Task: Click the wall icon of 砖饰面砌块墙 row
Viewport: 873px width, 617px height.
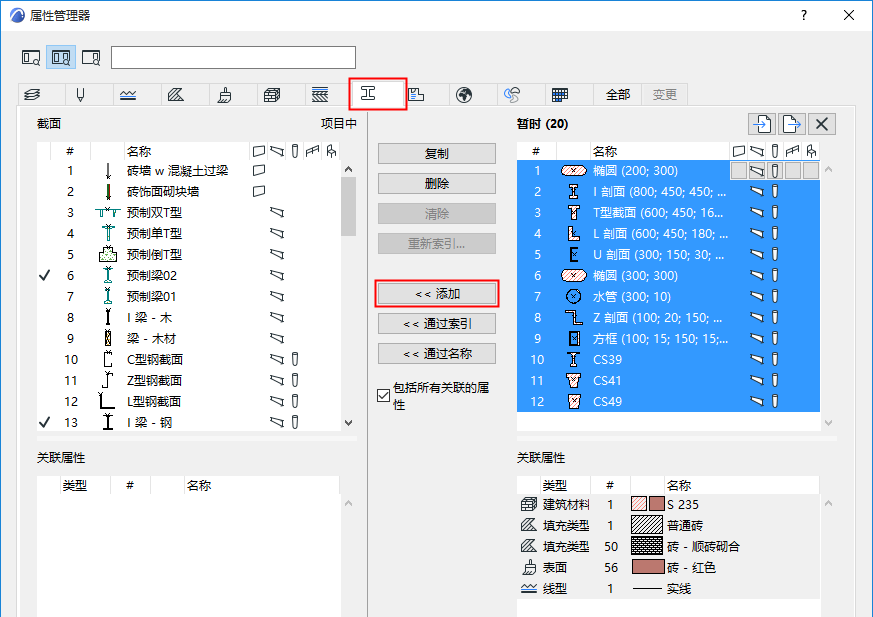Action: point(259,192)
